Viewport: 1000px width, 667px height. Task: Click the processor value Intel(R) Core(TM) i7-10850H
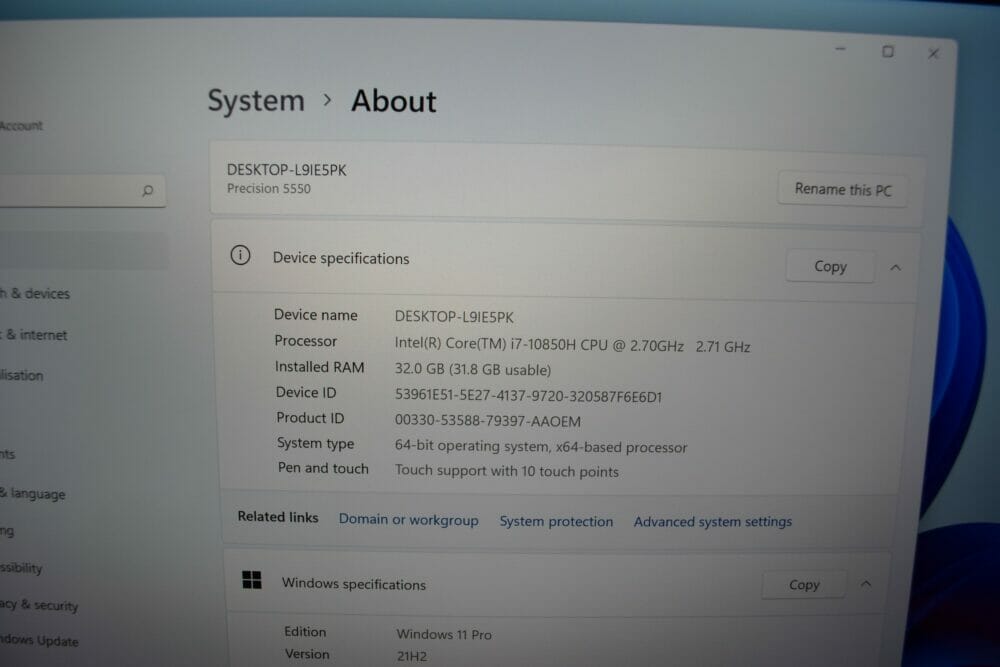(x=572, y=345)
